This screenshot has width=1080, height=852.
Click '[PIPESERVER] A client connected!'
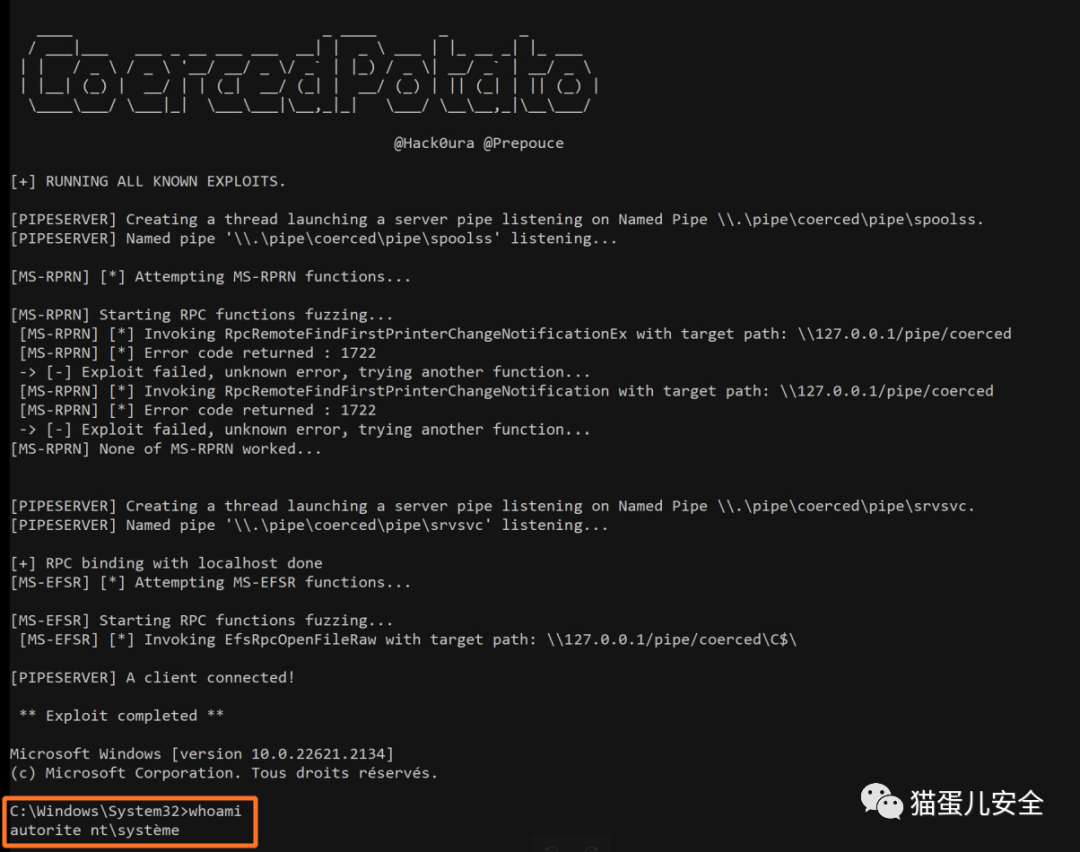click(152, 678)
